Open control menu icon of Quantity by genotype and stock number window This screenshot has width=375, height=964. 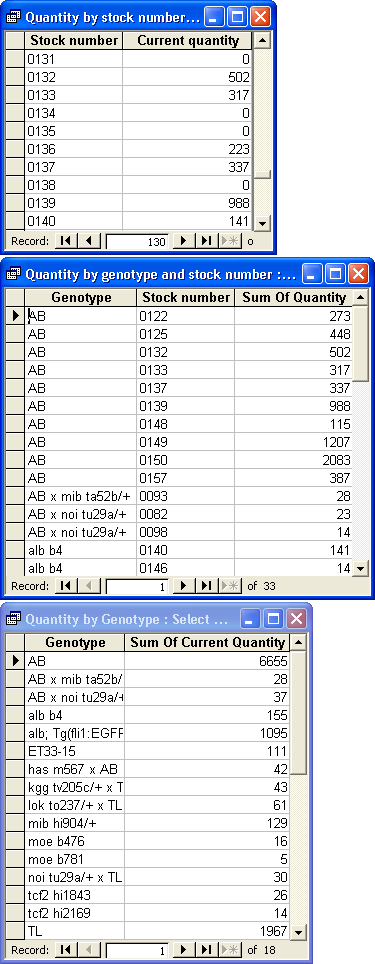point(13,274)
